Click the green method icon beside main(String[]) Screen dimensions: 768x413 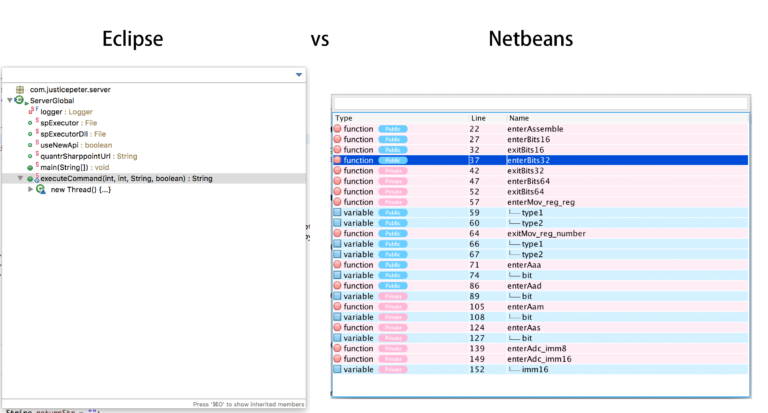click(30, 168)
